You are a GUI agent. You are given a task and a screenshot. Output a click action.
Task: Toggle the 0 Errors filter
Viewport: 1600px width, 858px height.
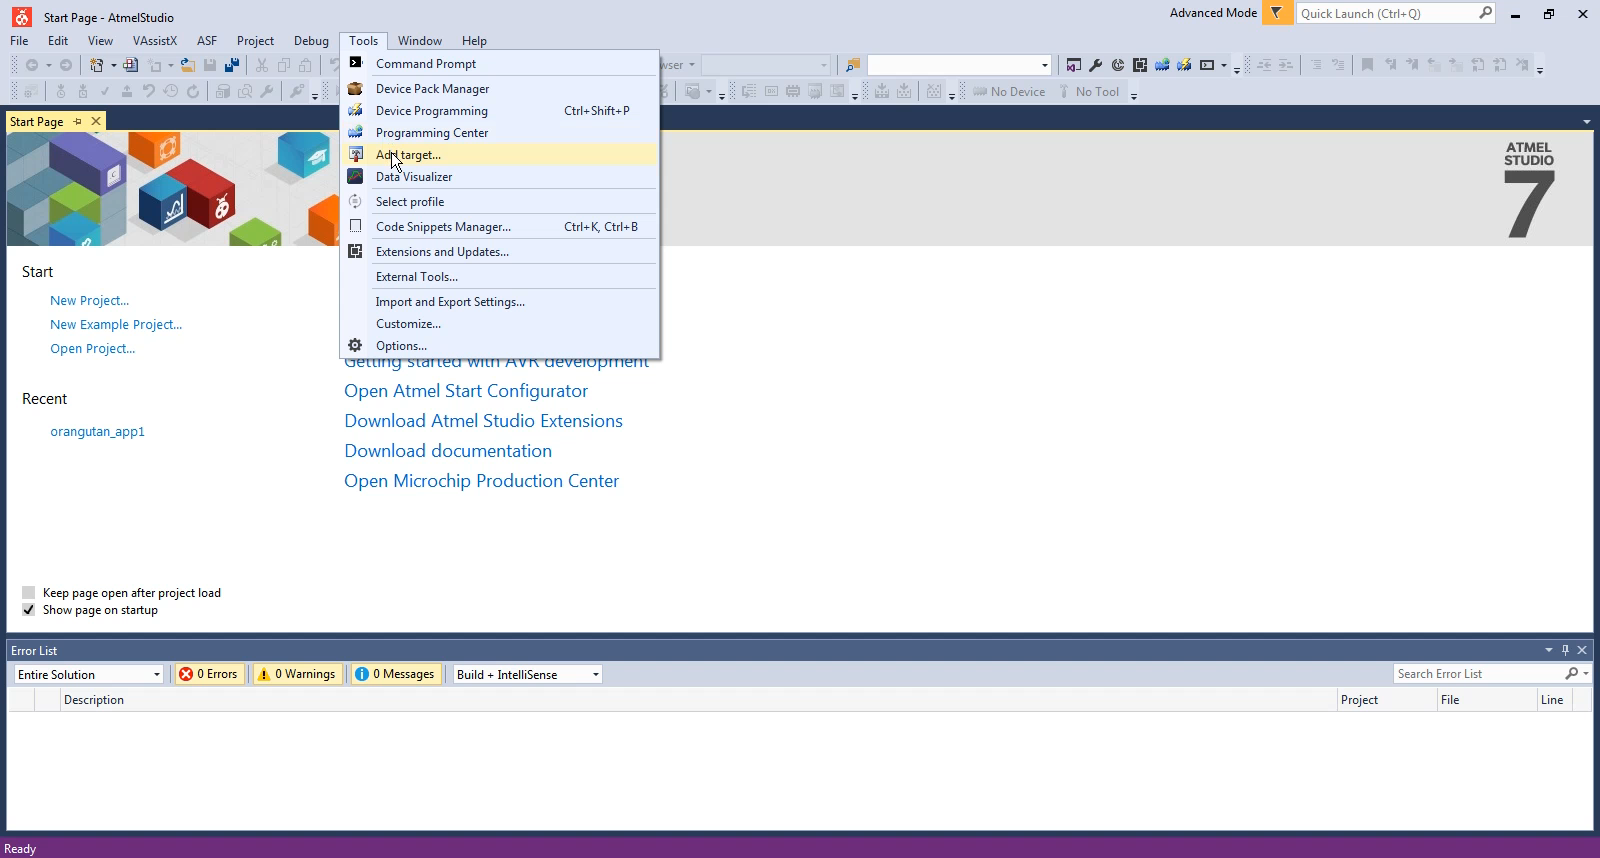209,674
